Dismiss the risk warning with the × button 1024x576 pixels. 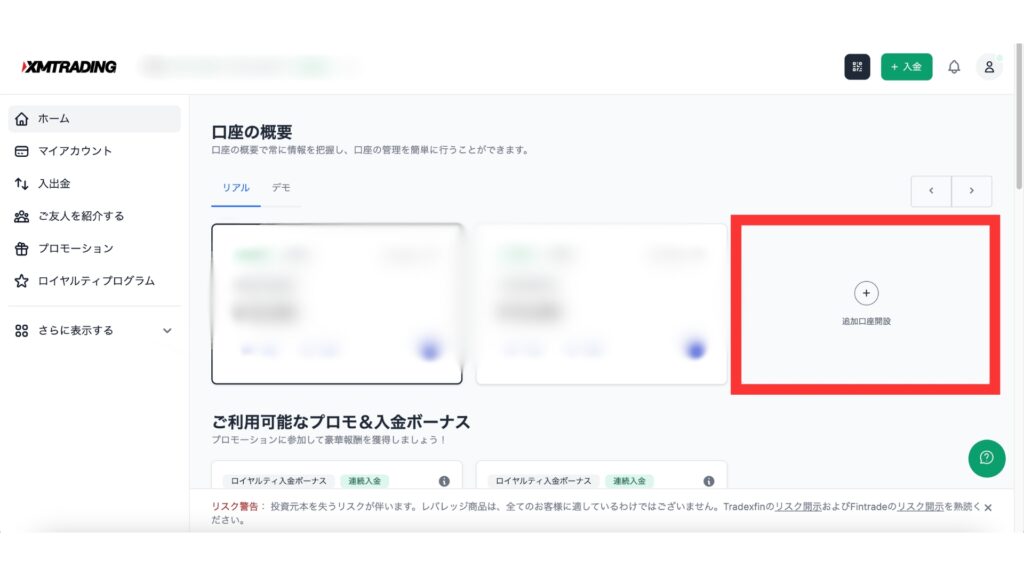(x=987, y=507)
